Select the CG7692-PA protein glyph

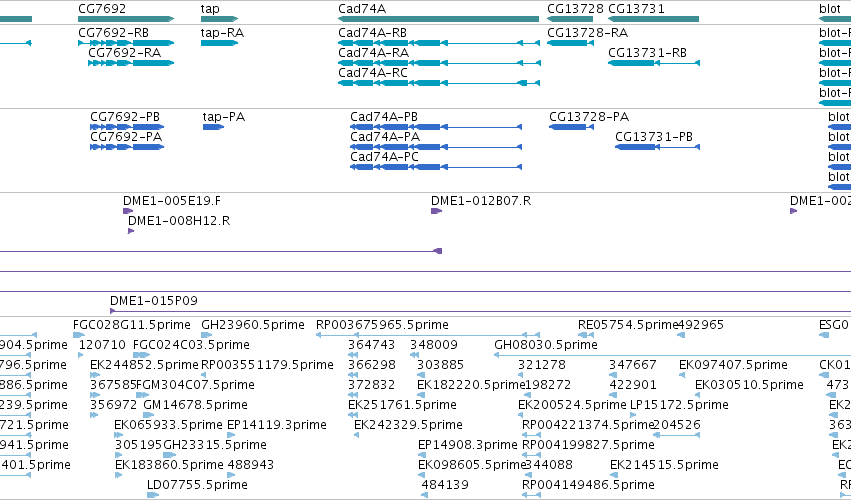pyautogui.click(x=127, y=147)
